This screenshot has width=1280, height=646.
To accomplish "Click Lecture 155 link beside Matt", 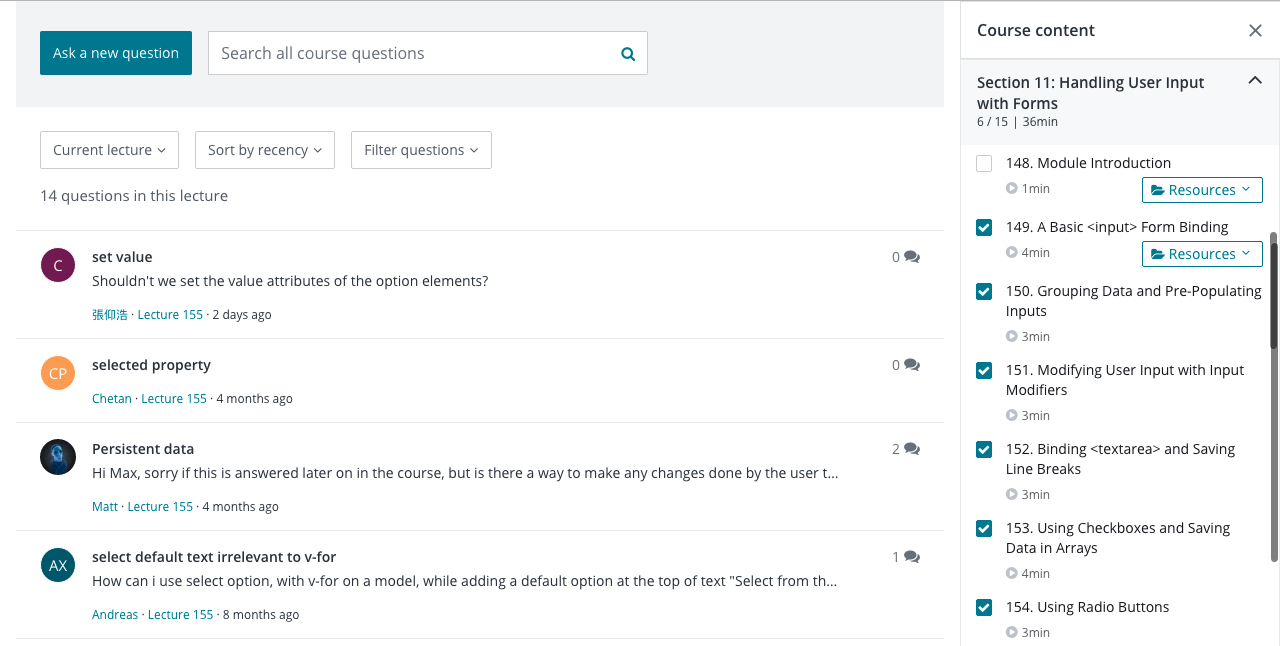I will pyautogui.click(x=160, y=506).
